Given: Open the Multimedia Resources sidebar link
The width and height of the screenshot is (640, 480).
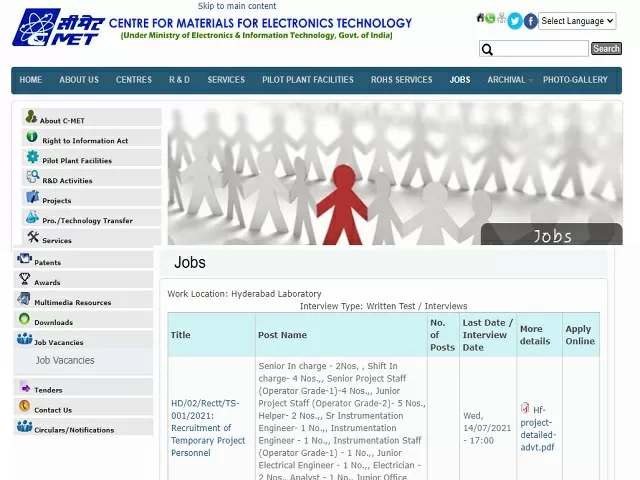Looking at the screenshot, I should tap(73, 302).
